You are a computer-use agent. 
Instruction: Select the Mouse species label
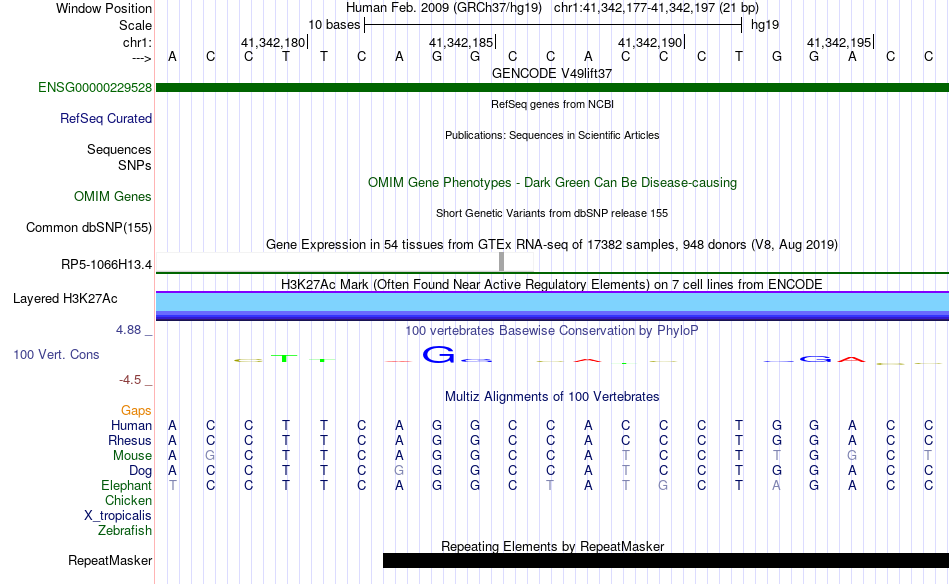pos(132,455)
